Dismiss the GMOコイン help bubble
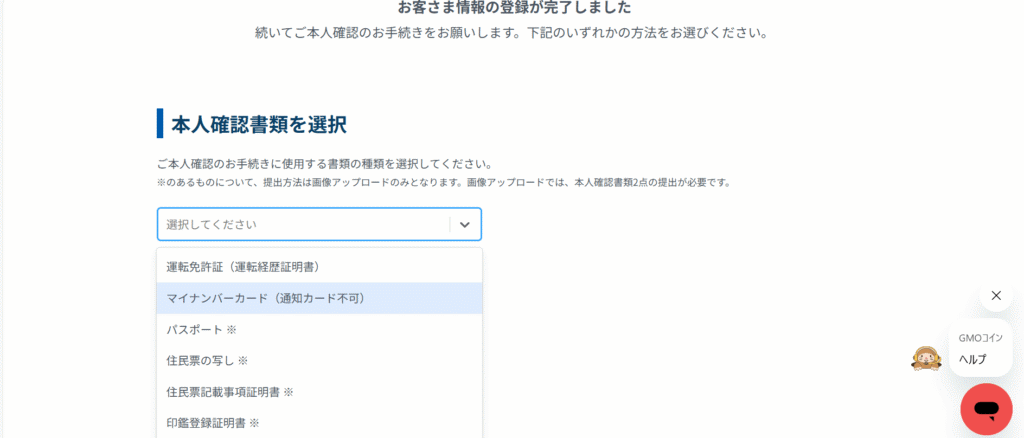 [x=995, y=295]
